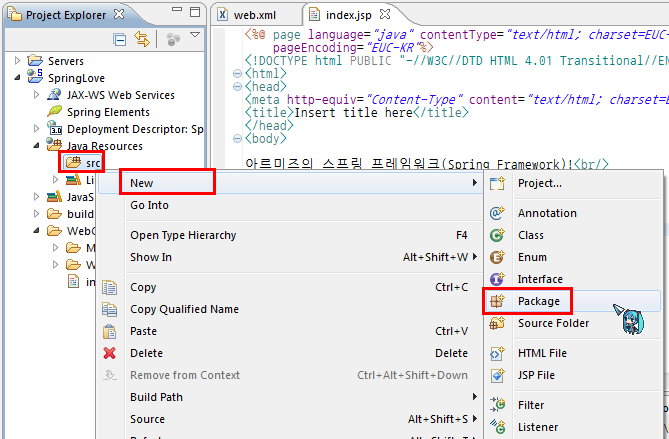Choose Copy Qualified Name
This screenshot has width=669, height=439.
(290, 309)
